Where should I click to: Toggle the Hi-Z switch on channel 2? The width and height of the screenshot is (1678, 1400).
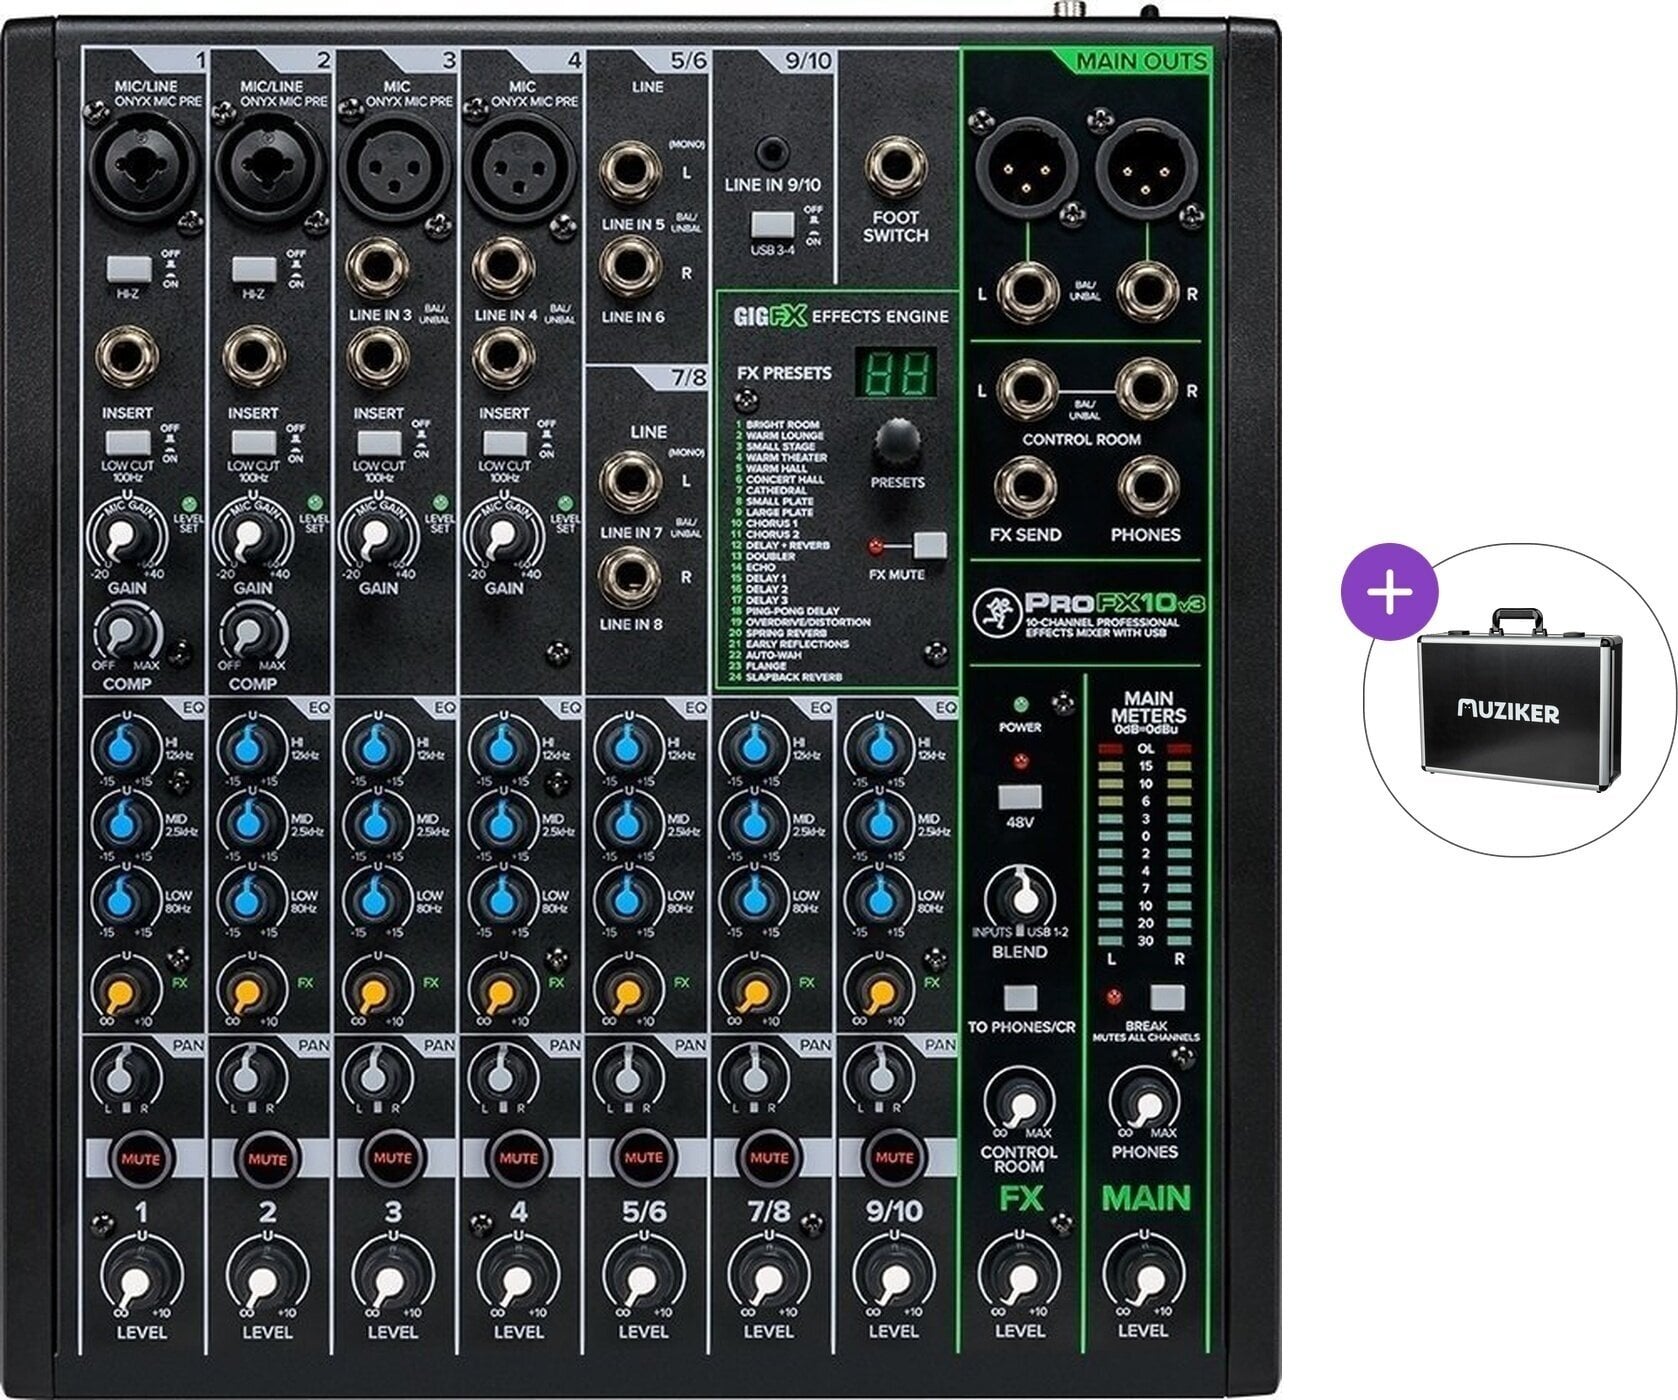254,269
